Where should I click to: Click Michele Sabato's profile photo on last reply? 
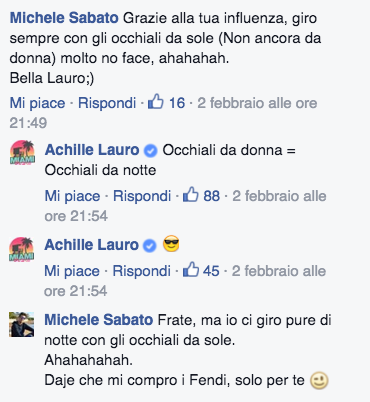pyautogui.click(x=22, y=324)
